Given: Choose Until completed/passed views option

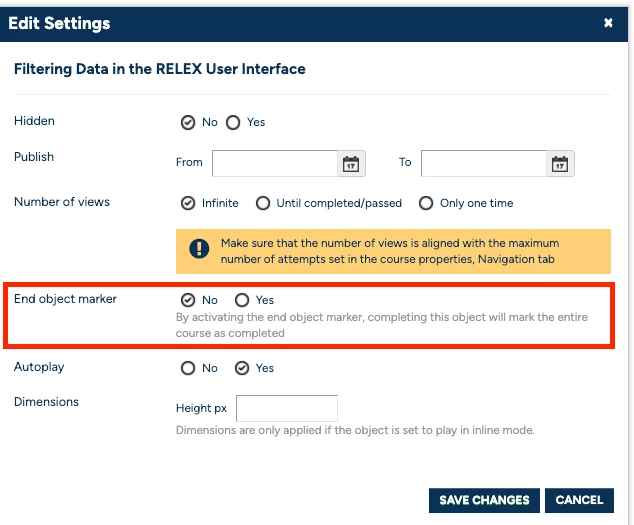Looking at the screenshot, I should click(x=263, y=203).
